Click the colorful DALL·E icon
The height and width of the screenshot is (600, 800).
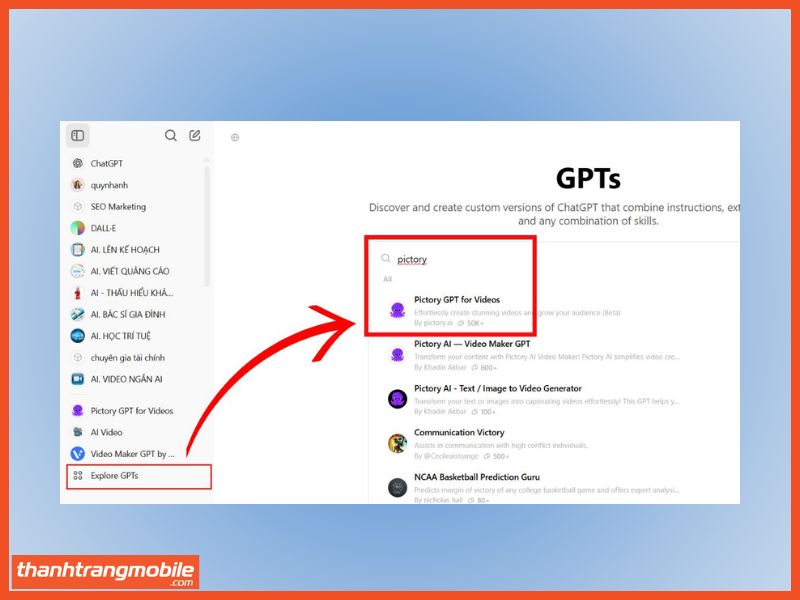click(78, 228)
